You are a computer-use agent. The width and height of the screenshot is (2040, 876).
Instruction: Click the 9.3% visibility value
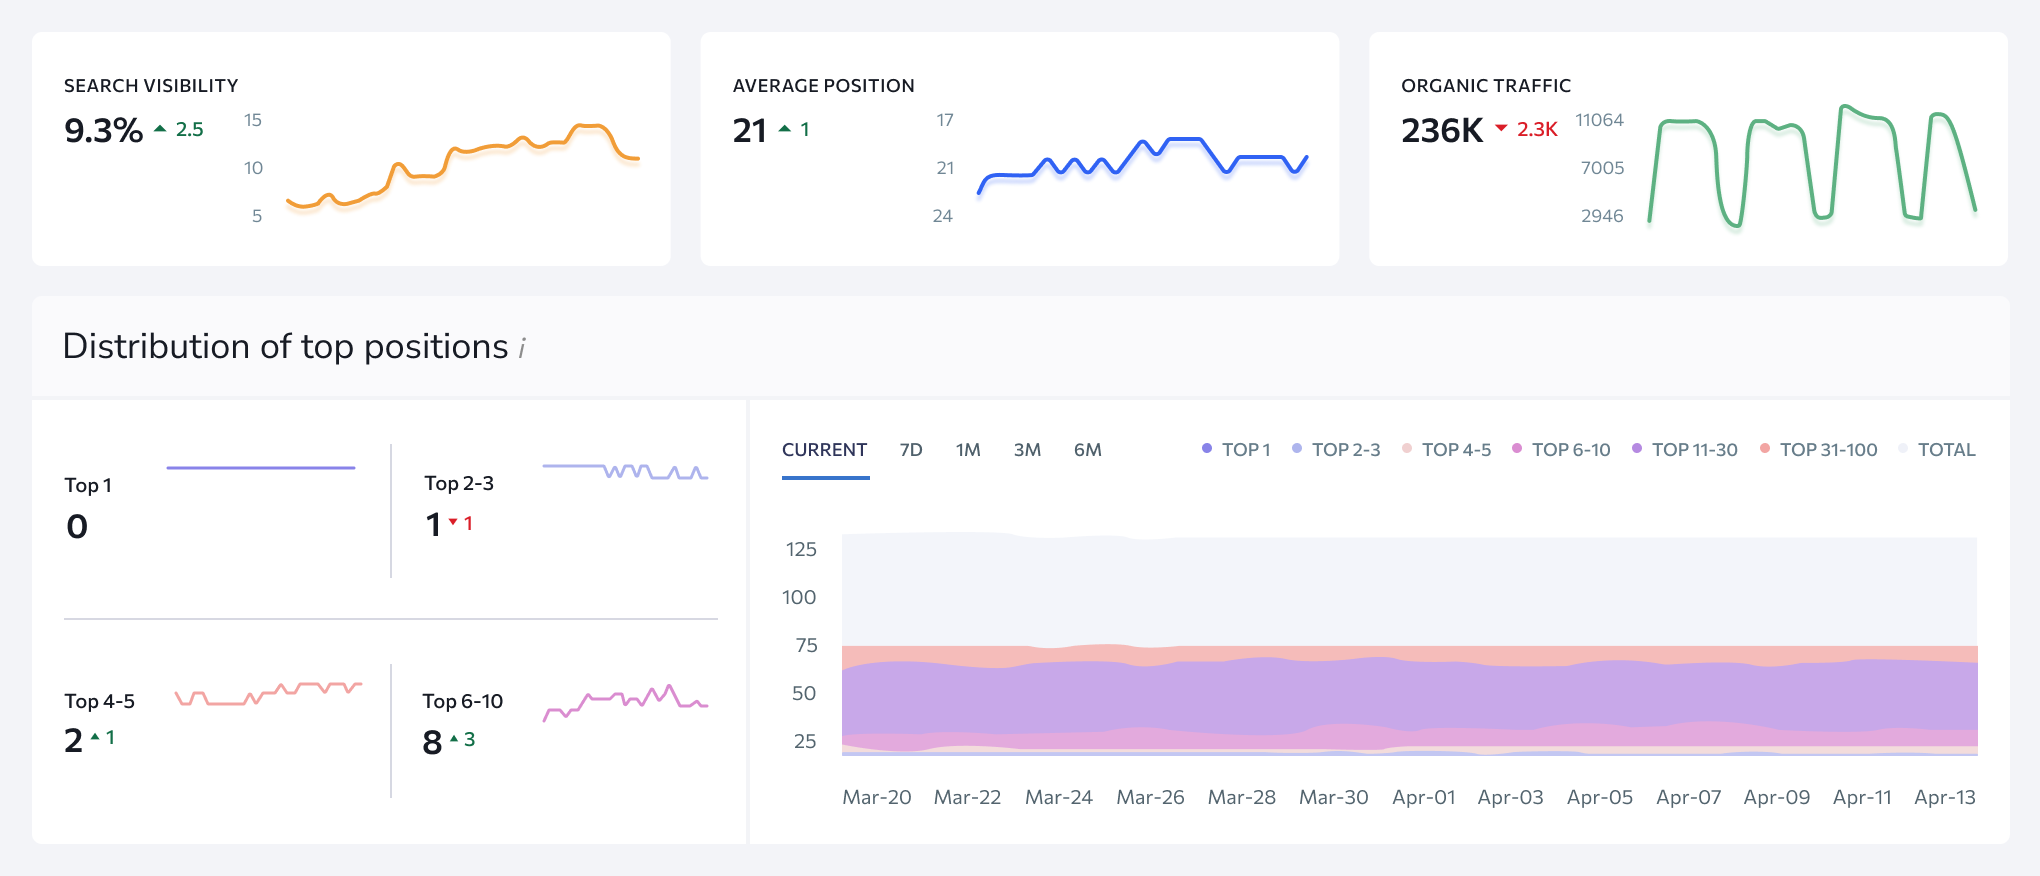coord(104,130)
